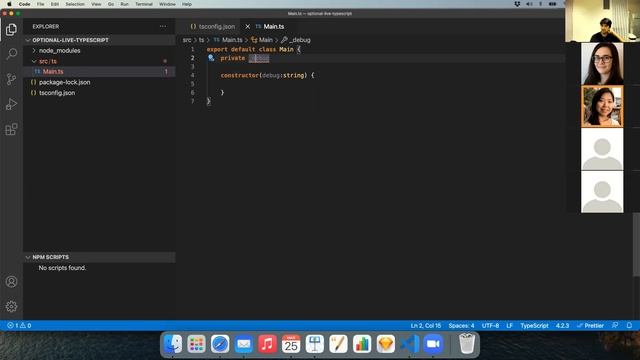Image resolution: width=640 pixels, height=360 pixels.
Task: Open the Edit menu
Action: coord(55,4)
